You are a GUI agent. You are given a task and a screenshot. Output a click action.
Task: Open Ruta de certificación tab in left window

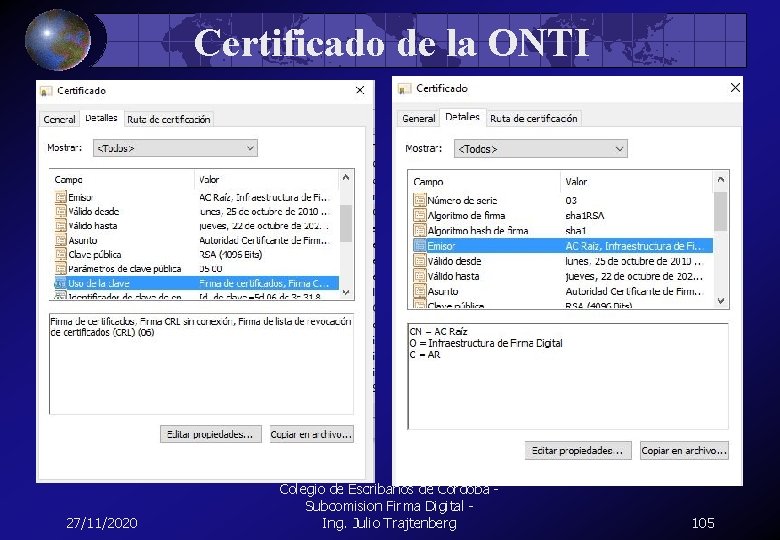[x=169, y=119]
